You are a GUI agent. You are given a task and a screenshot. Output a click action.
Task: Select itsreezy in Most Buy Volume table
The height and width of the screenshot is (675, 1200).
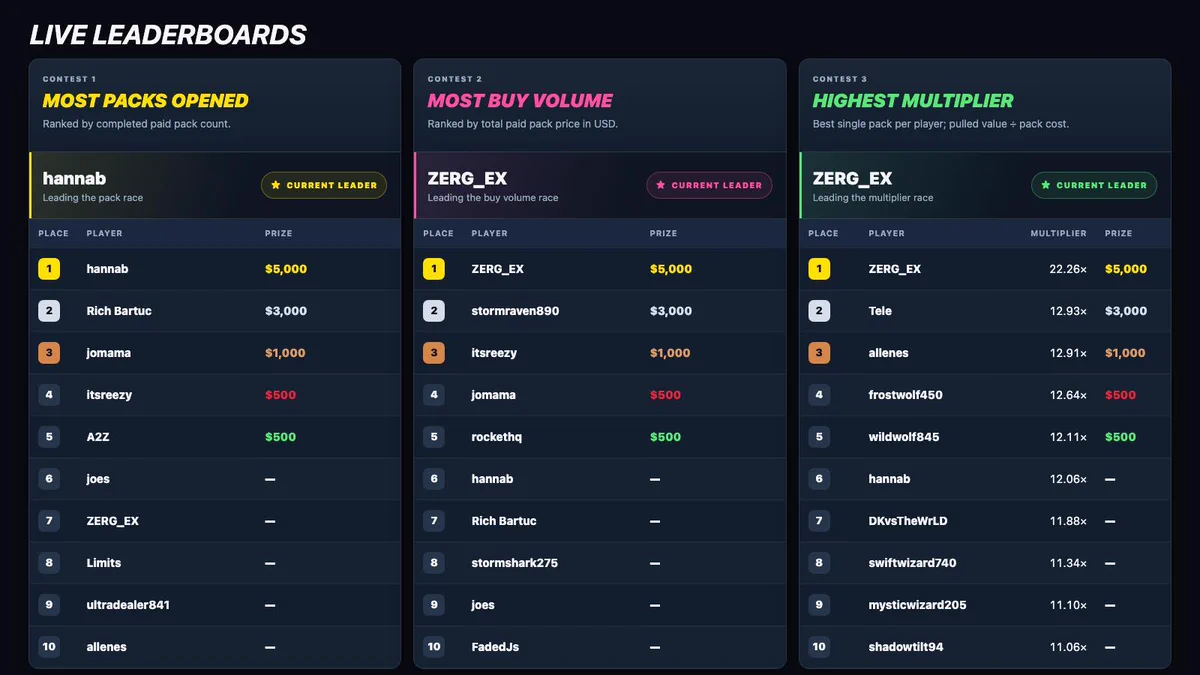[494, 353]
